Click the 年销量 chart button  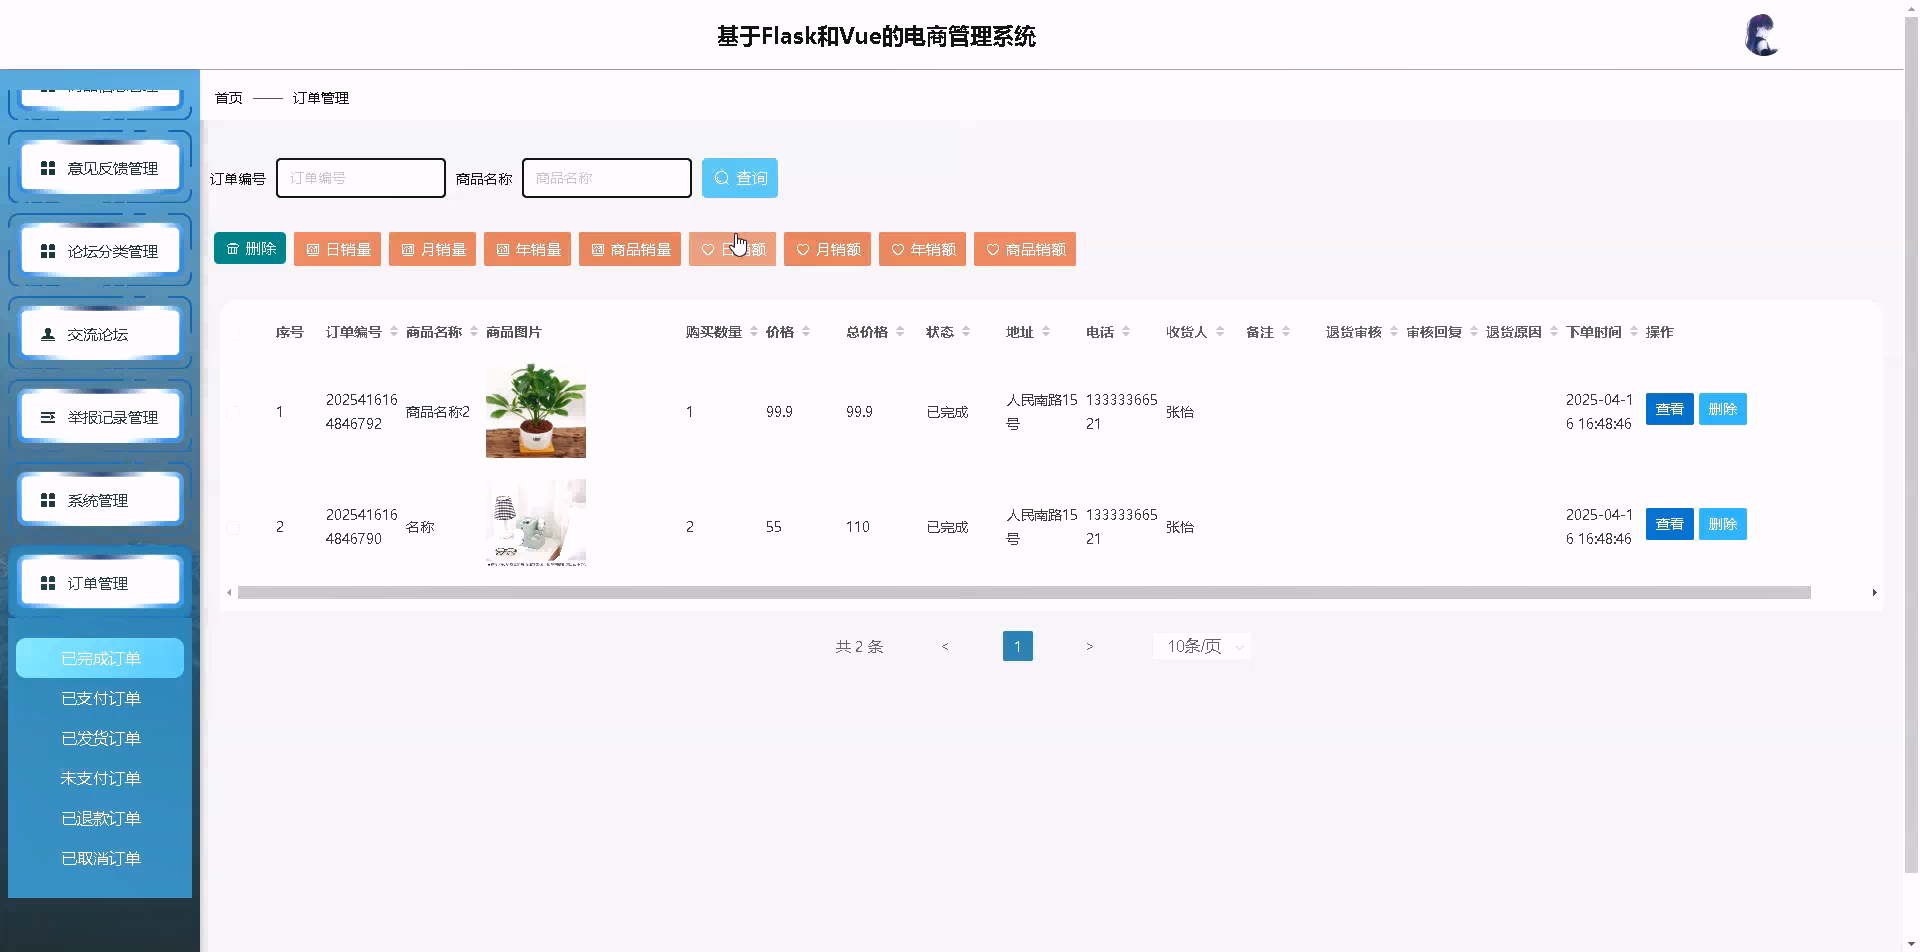[527, 249]
